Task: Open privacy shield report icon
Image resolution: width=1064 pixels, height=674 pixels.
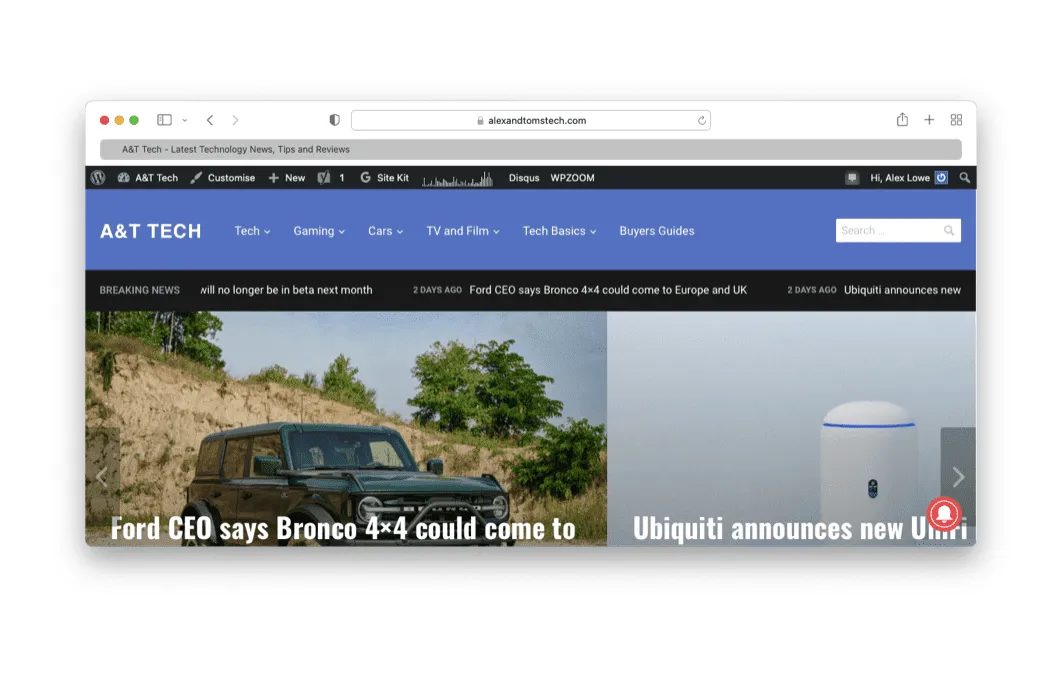Action: [x=335, y=120]
